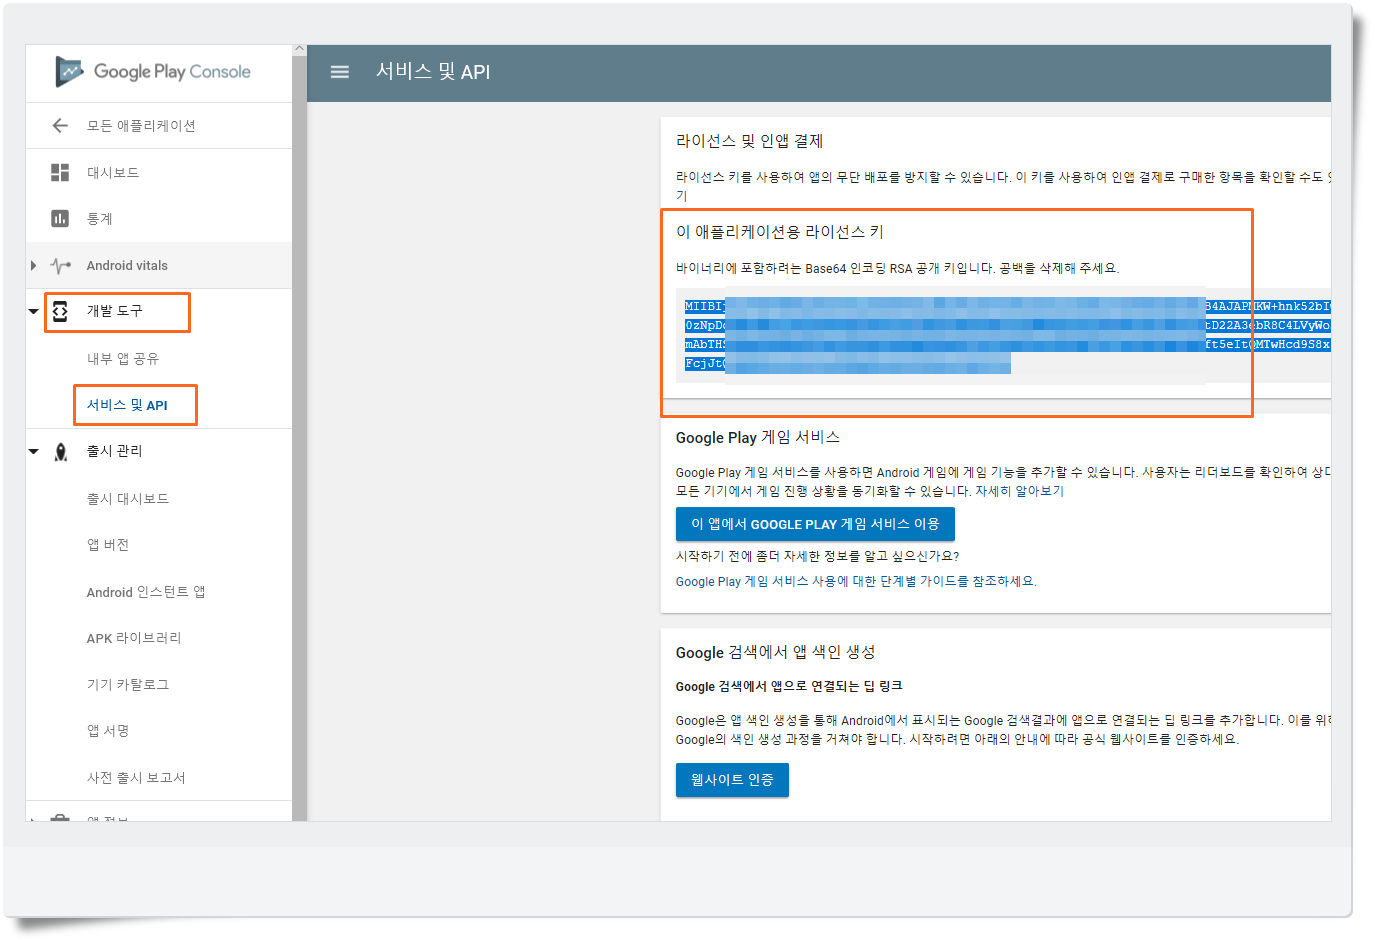Click the 서비스 및 API page title
The height and width of the screenshot is (940, 1375).
[x=433, y=72]
